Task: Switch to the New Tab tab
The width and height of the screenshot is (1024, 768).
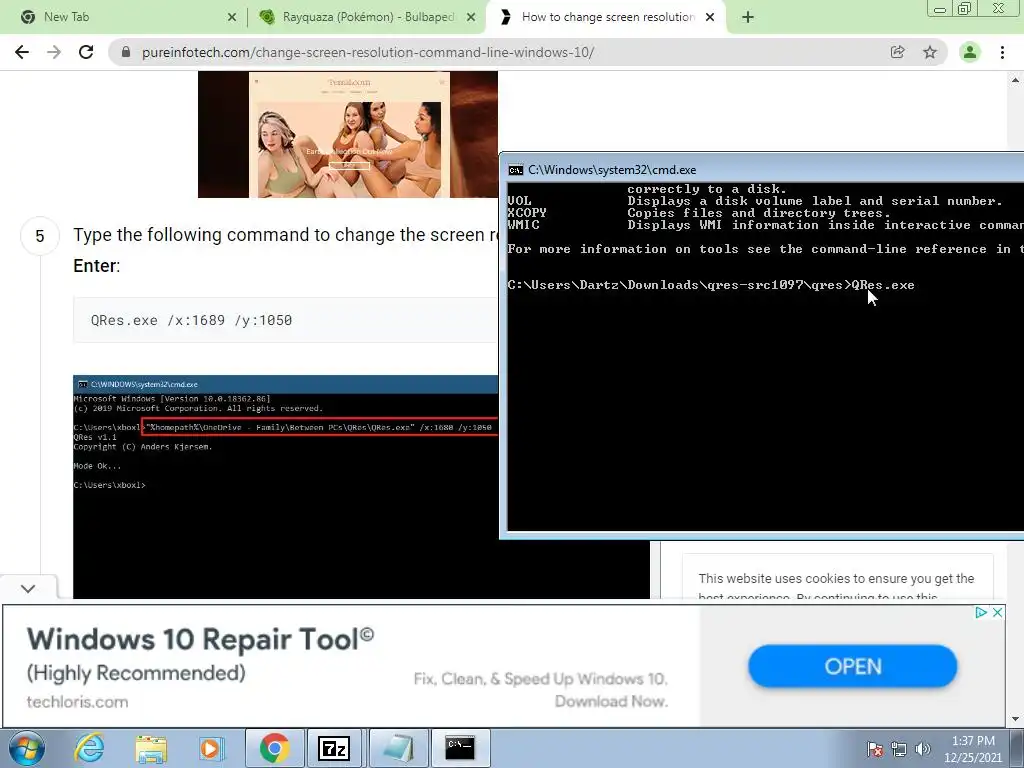Action: (x=124, y=18)
